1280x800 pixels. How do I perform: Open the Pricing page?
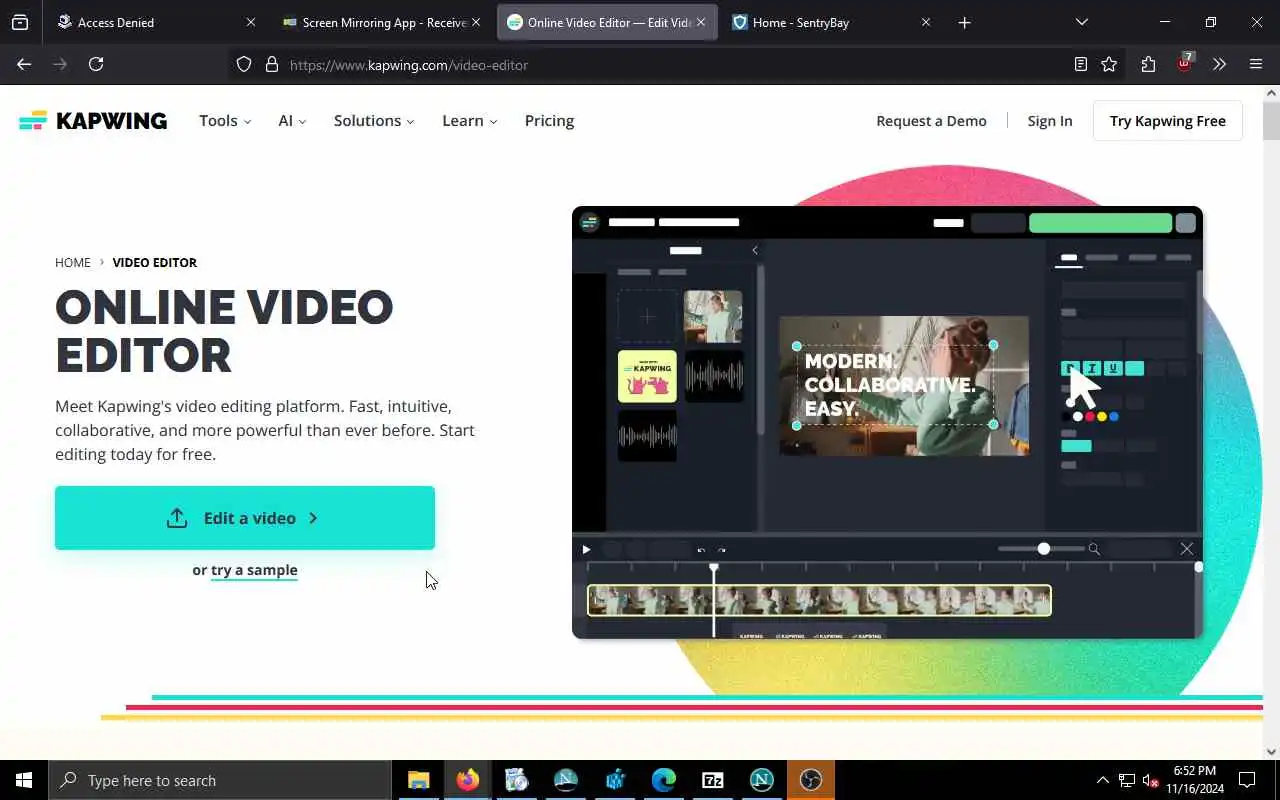pyautogui.click(x=549, y=121)
